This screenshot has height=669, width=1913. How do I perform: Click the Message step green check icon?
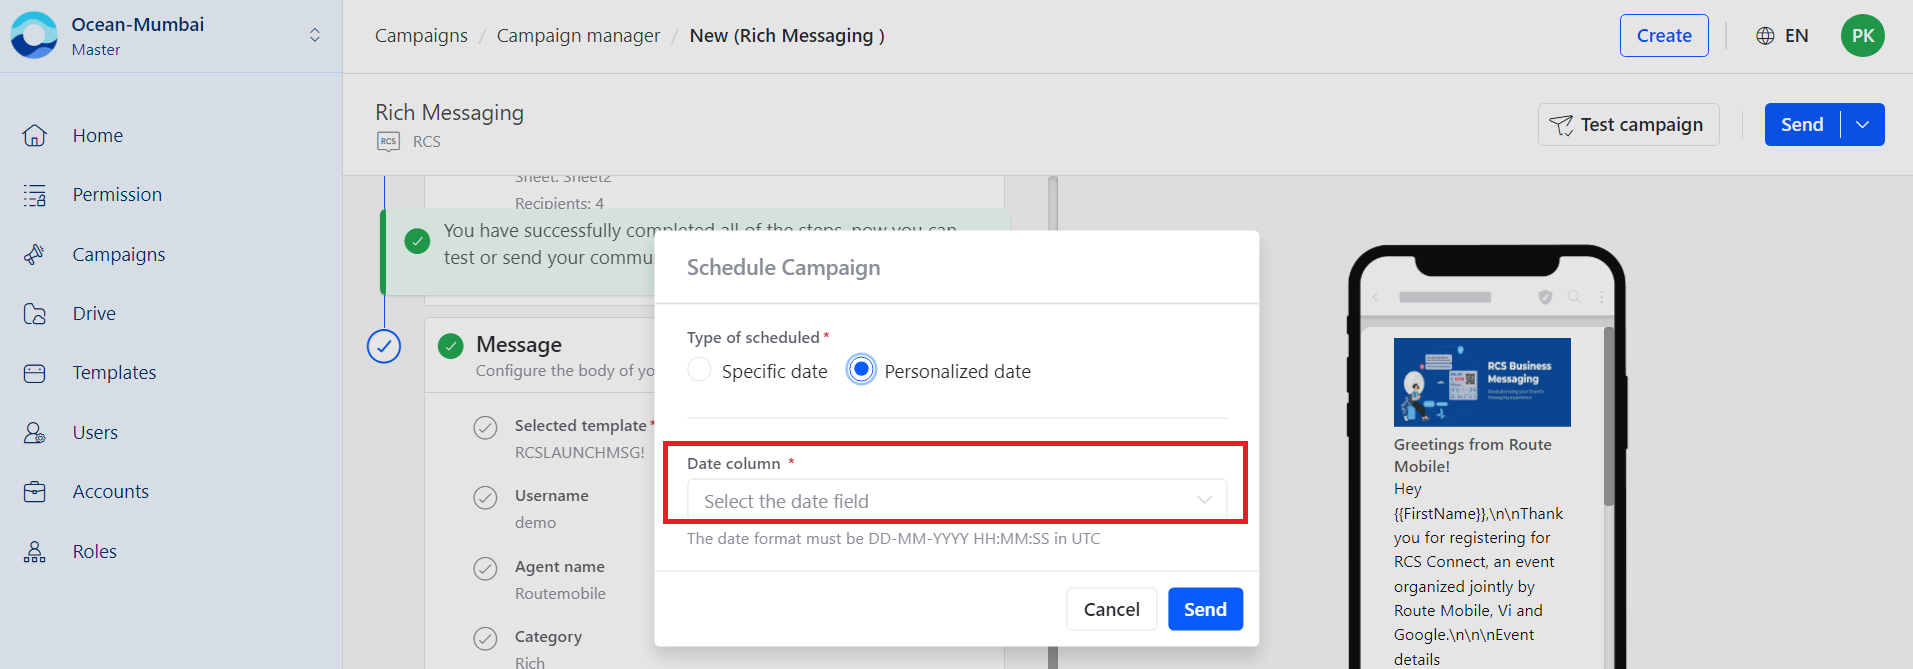pyautogui.click(x=451, y=346)
